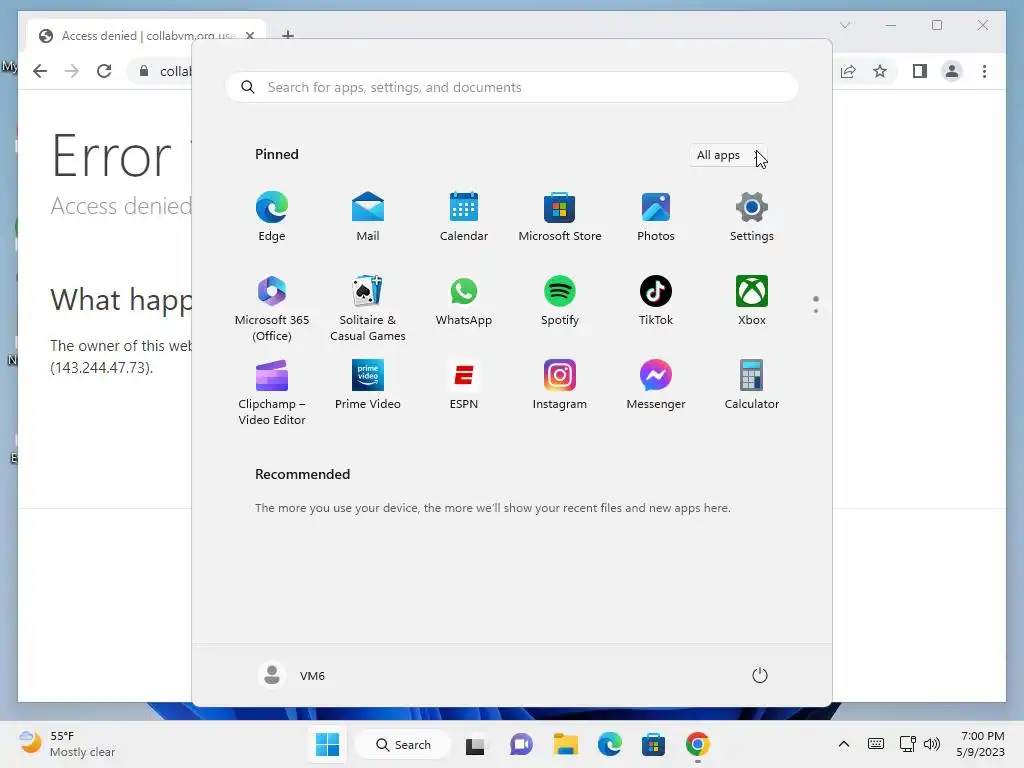The width and height of the screenshot is (1024, 768).
Task: Open Microsoft Store from pinned apps
Action: point(560,217)
